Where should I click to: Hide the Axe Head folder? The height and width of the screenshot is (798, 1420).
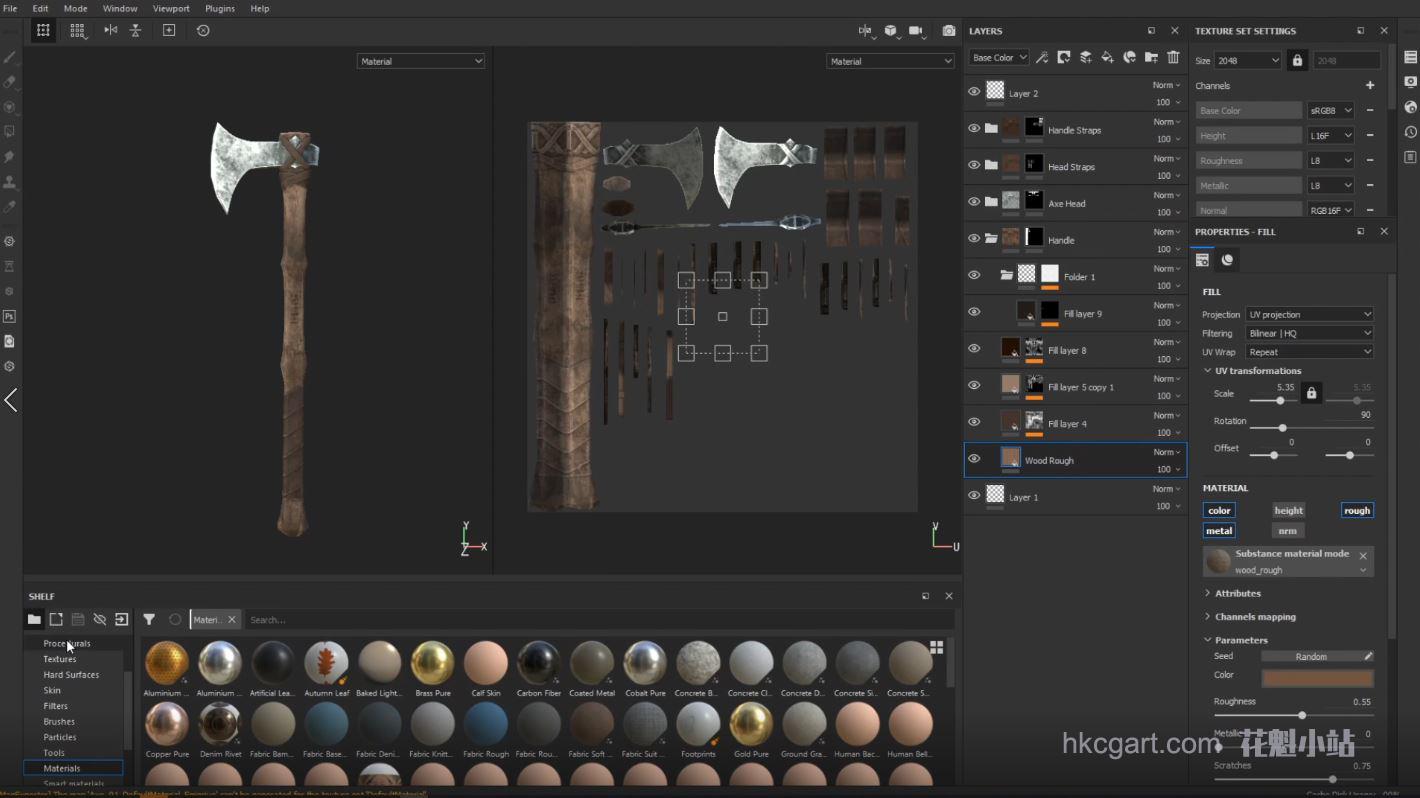coord(974,202)
